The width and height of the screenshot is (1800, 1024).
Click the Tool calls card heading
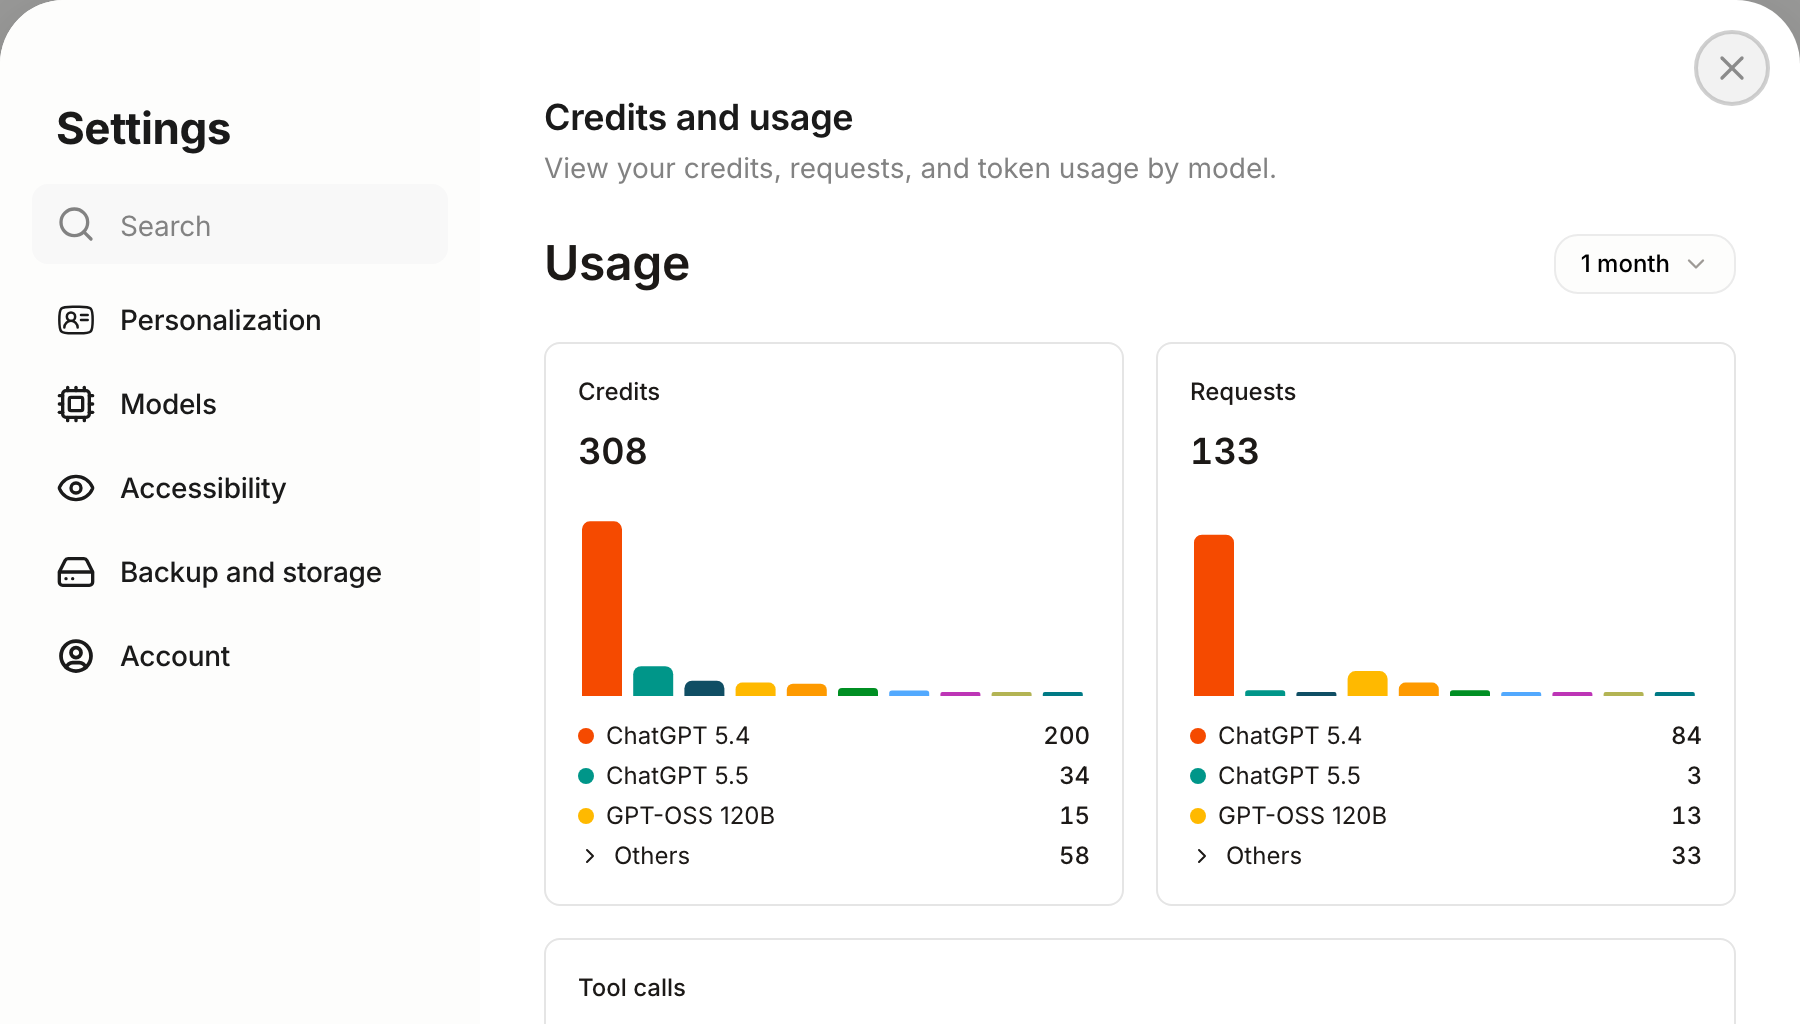632,988
